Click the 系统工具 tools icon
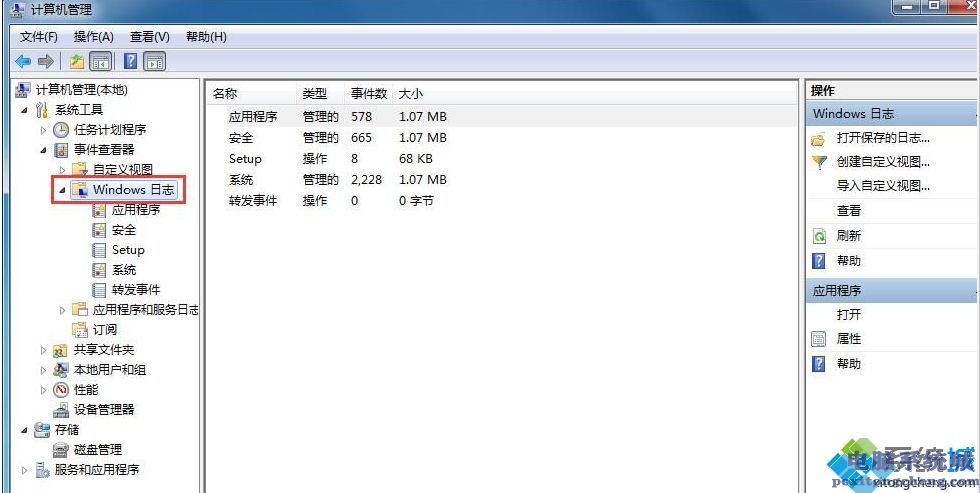Screen dimensions: 980x493 (x=42, y=110)
